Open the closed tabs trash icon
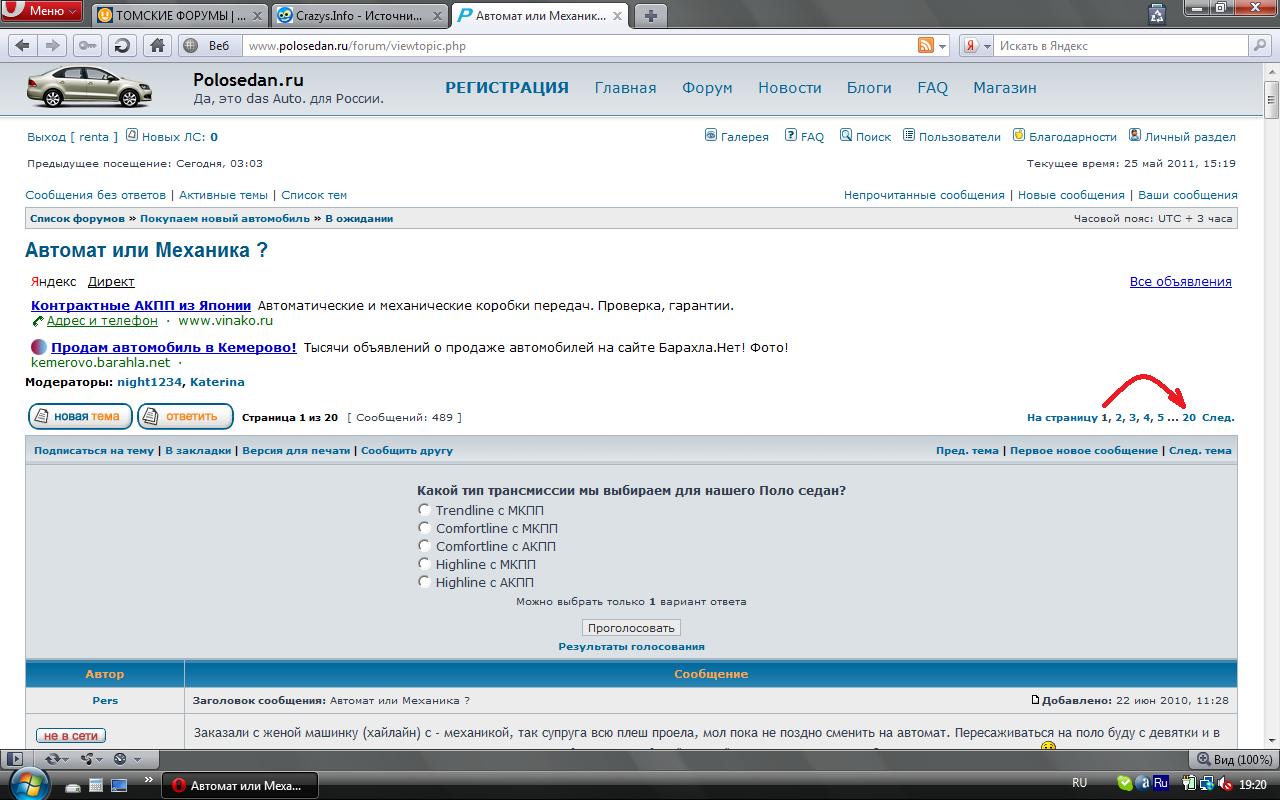The image size is (1280, 800). click(1157, 14)
